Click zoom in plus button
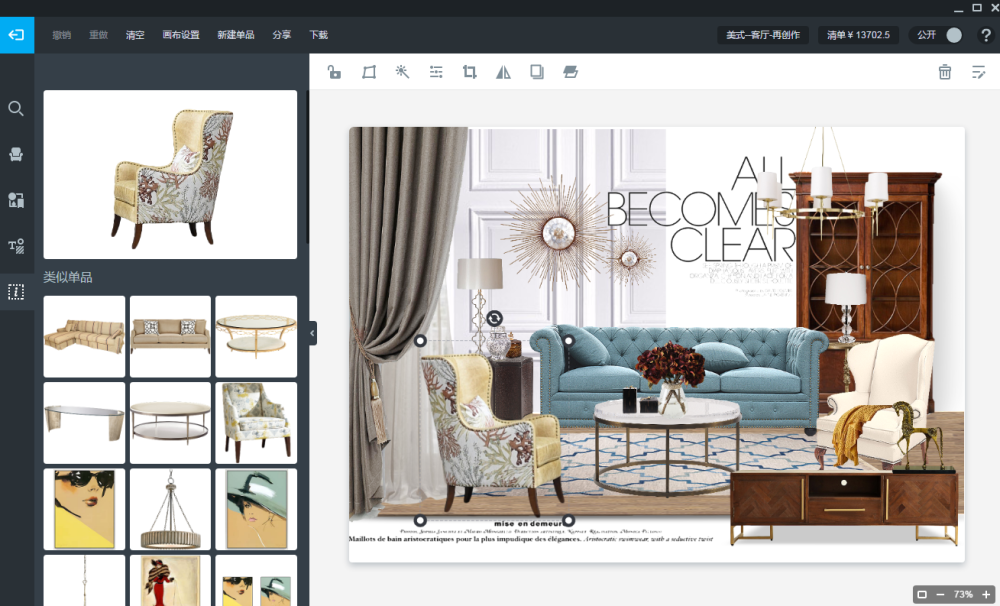Screen dimensions: 1000x606 (987, 595)
